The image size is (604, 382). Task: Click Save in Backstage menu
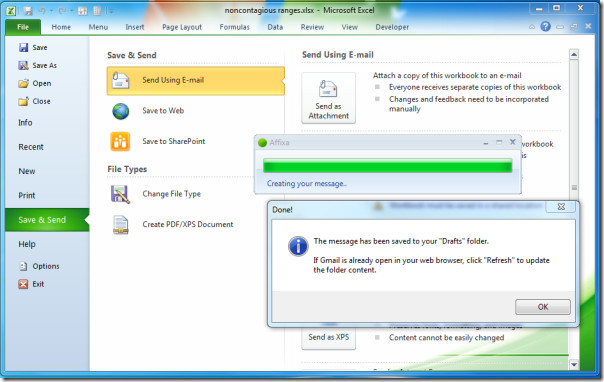click(x=33, y=47)
